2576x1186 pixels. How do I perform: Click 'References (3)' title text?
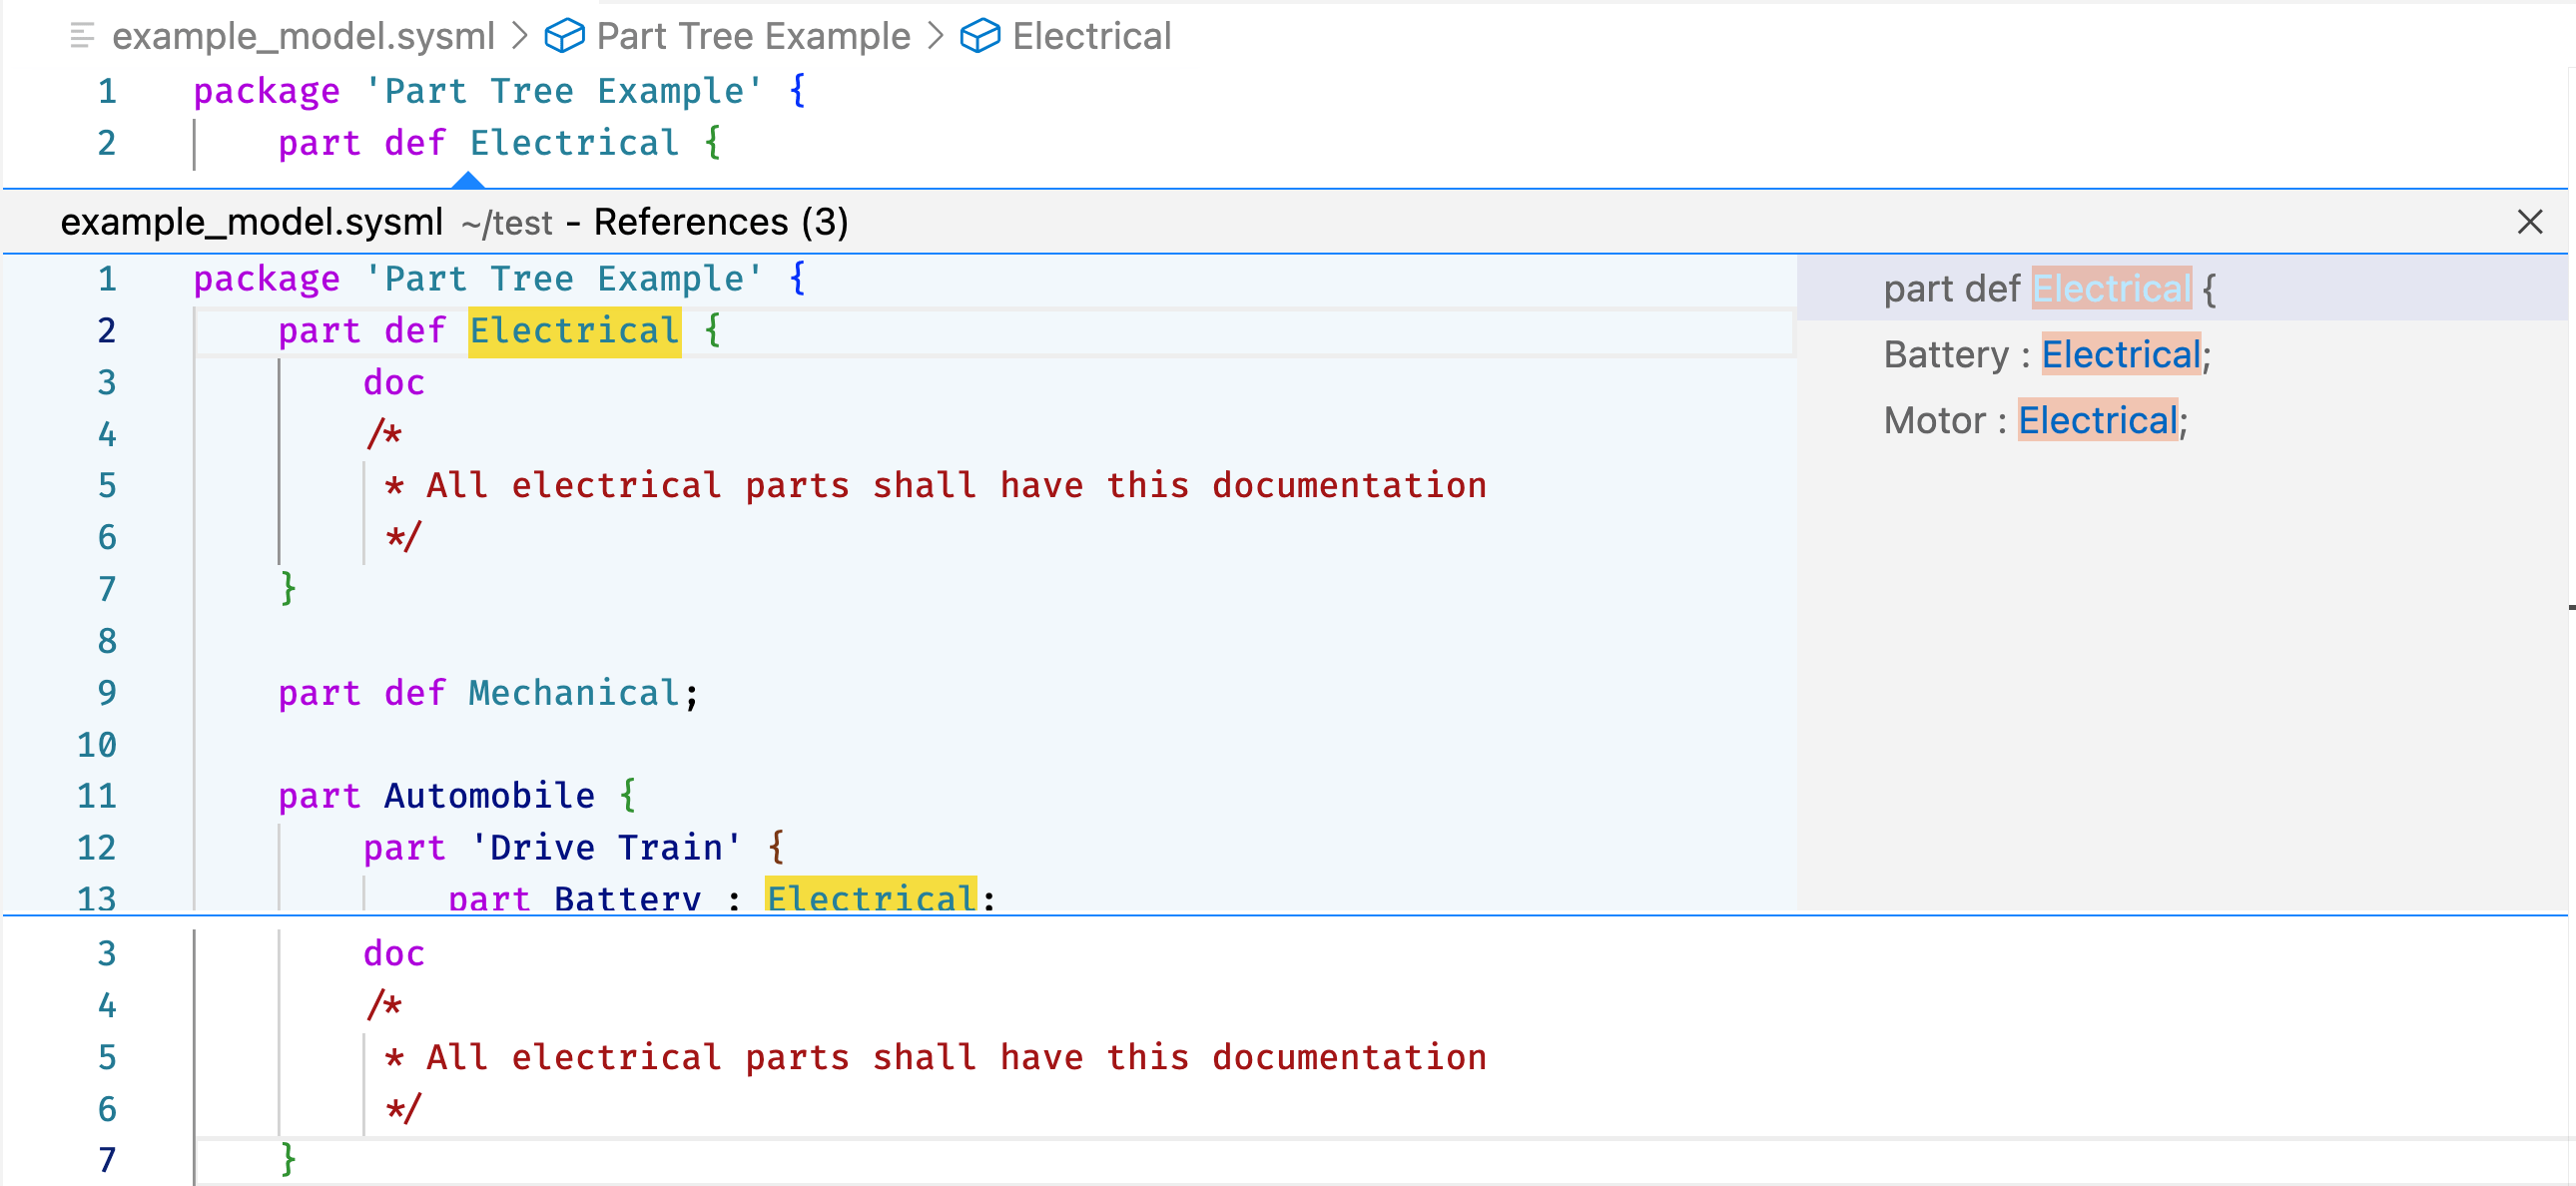[x=721, y=221]
